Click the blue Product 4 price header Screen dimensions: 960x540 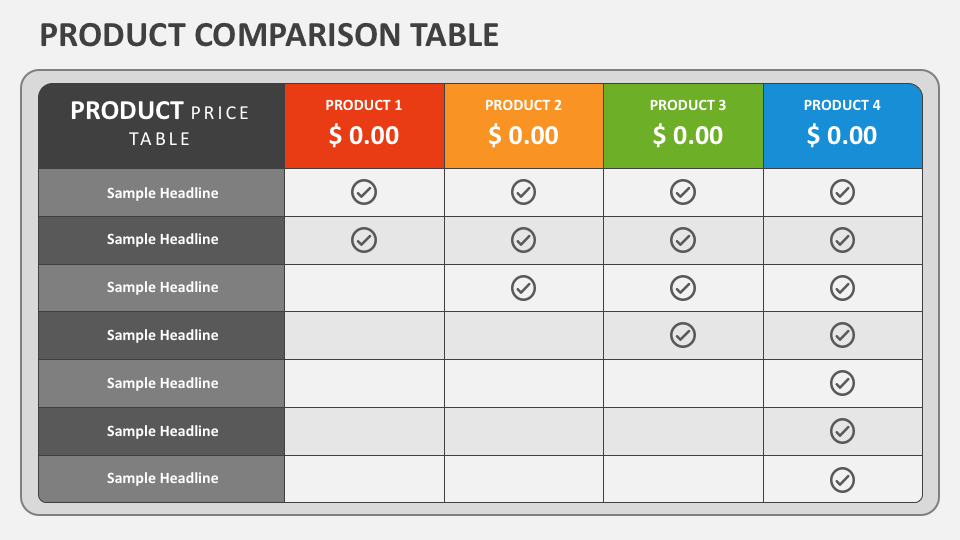(843, 126)
